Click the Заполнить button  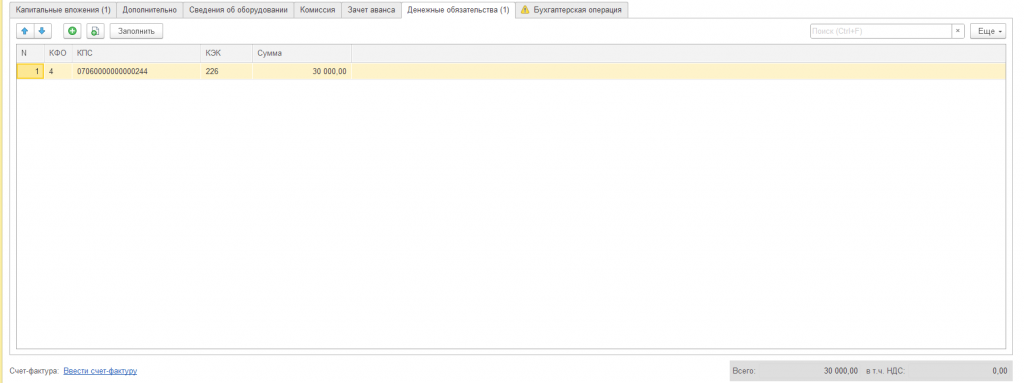(x=136, y=31)
